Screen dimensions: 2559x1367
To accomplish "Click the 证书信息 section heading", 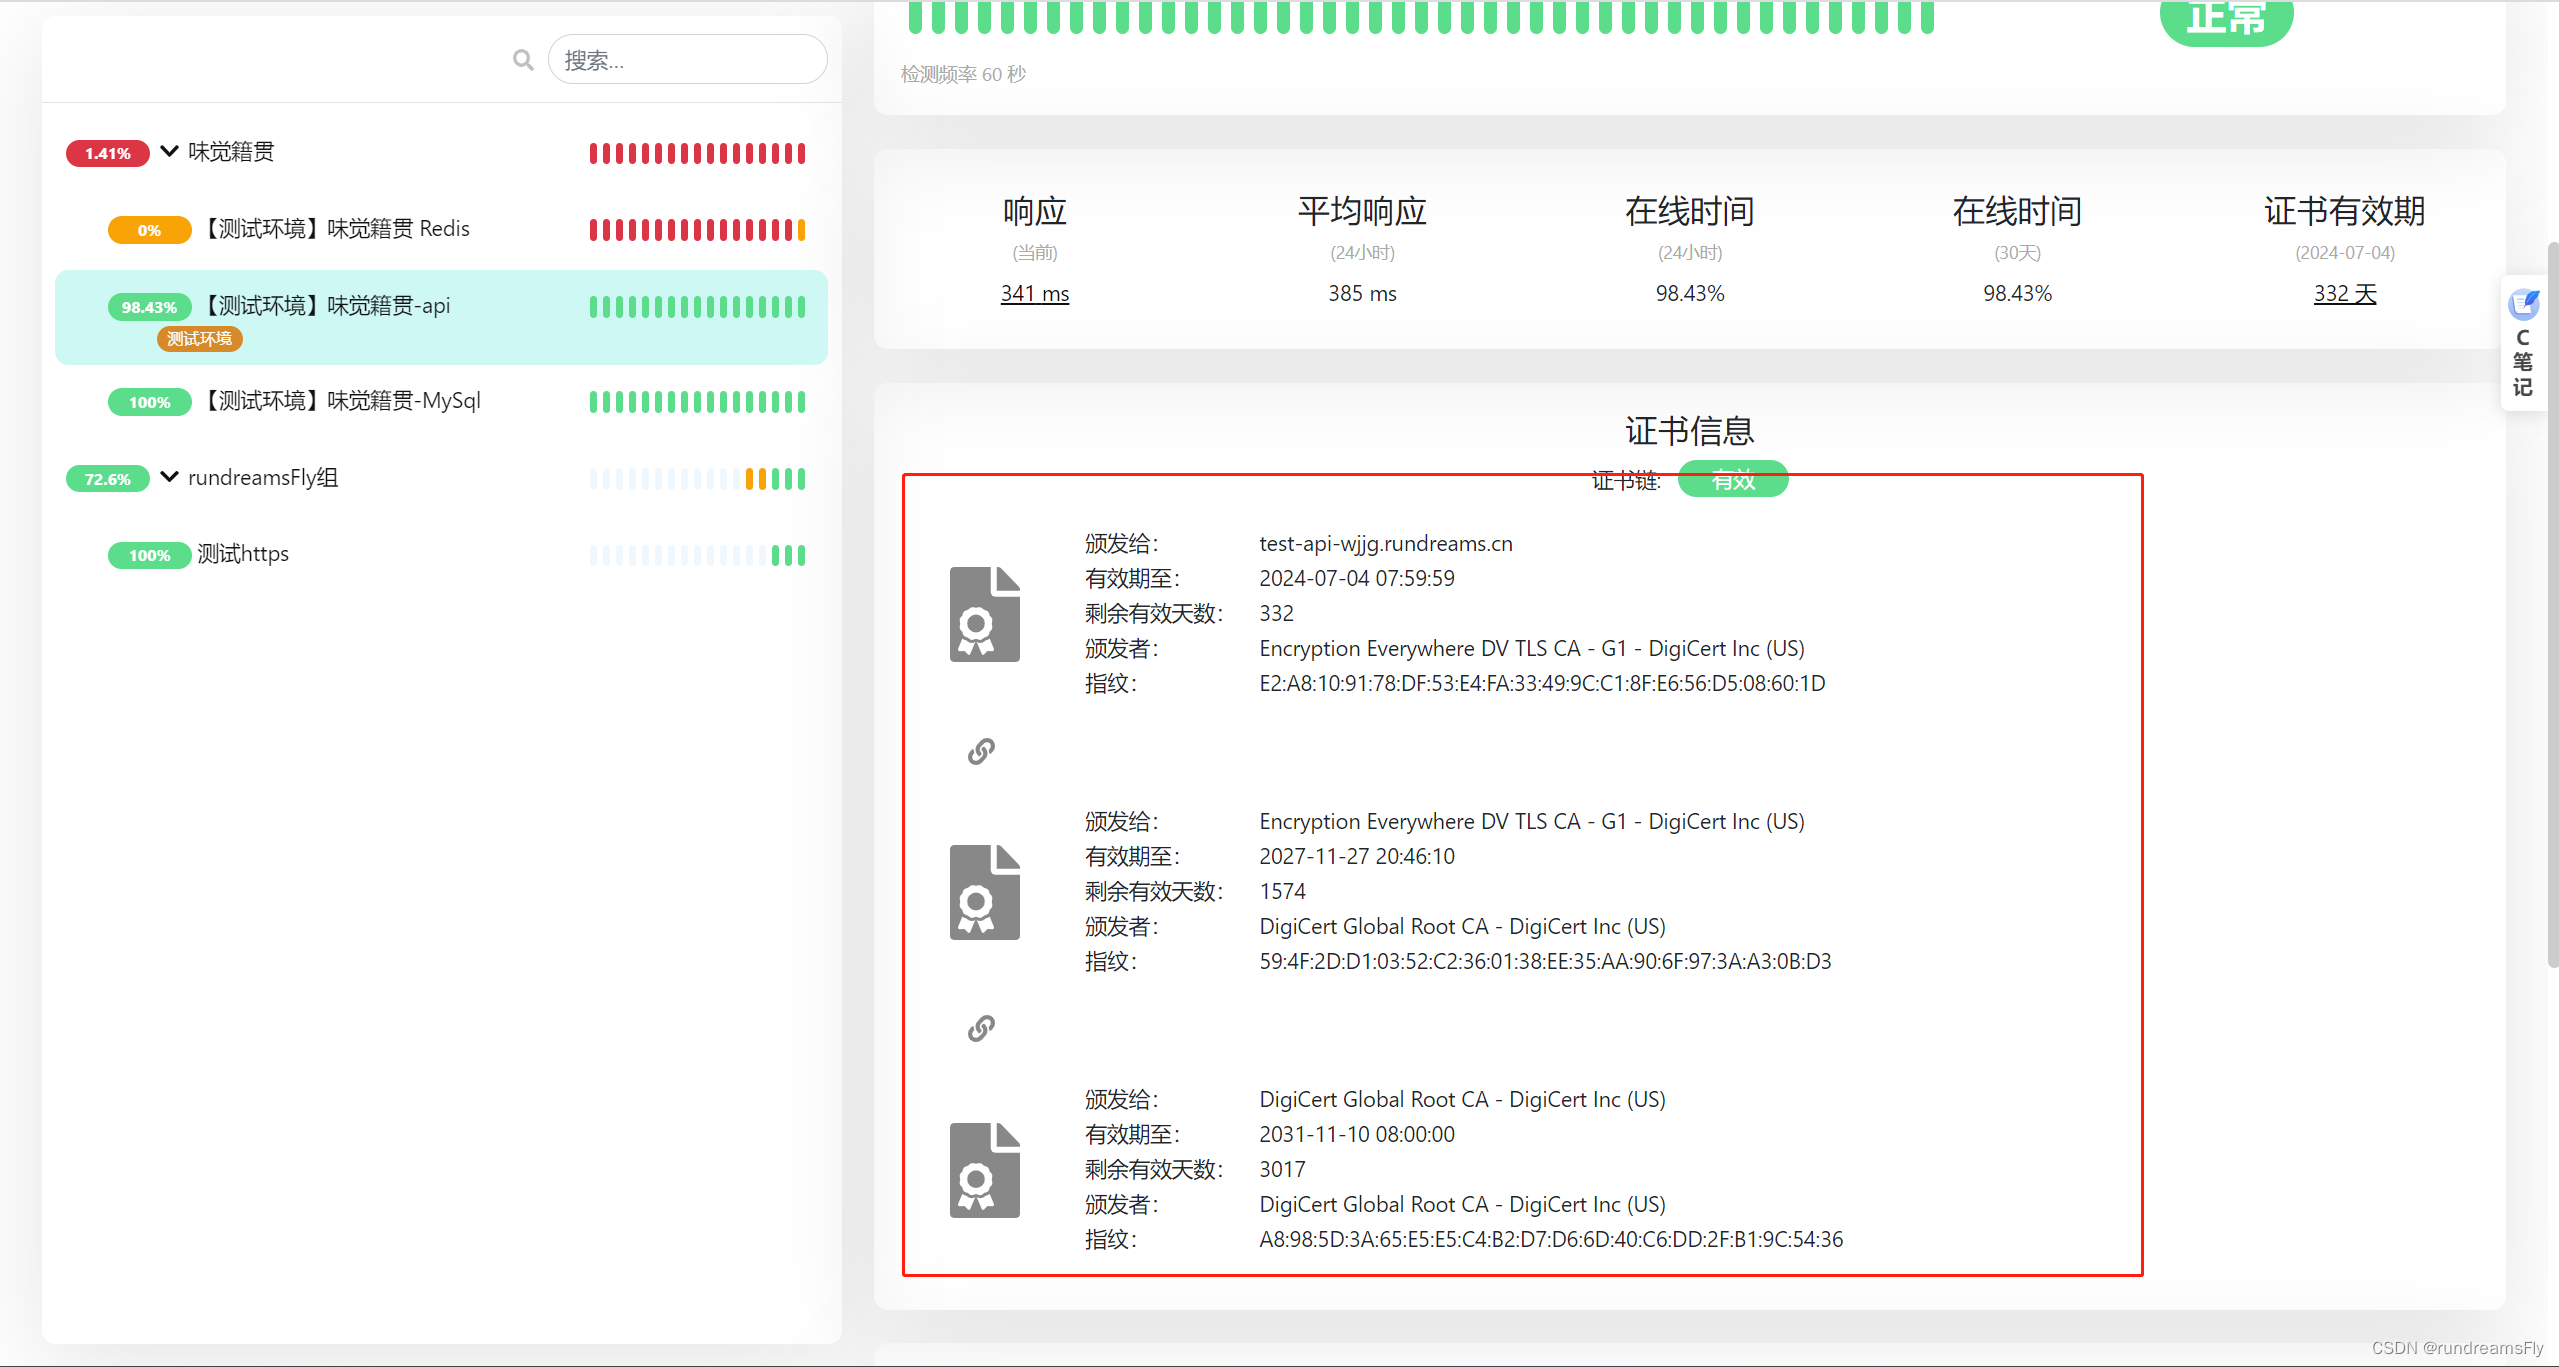I will 1690,431.
